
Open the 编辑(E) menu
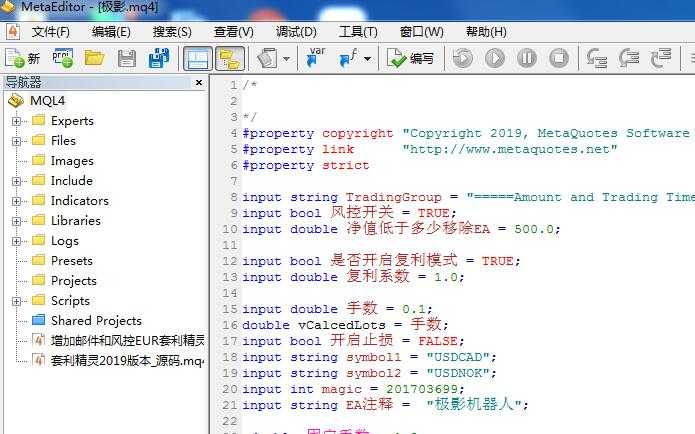pyautogui.click(x=111, y=32)
